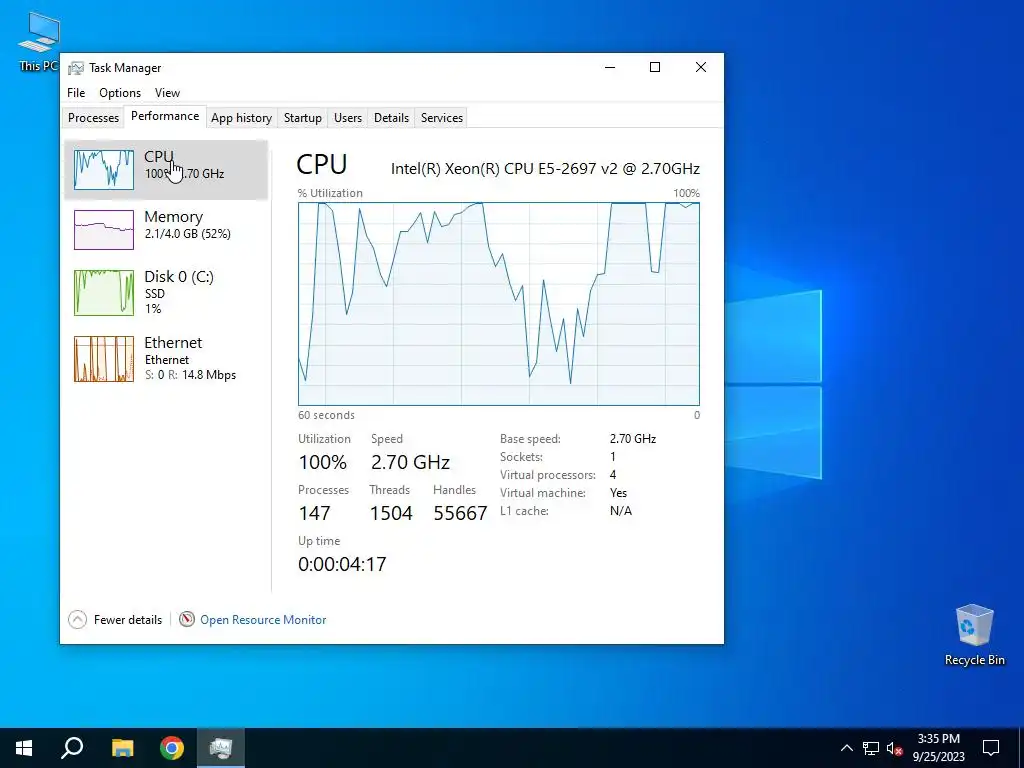The height and width of the screenshot is (768, 1024).
Task: Click Ethernet rate text 14.8 Mbps
Action: pyautogui.click(x=209, y=375)
